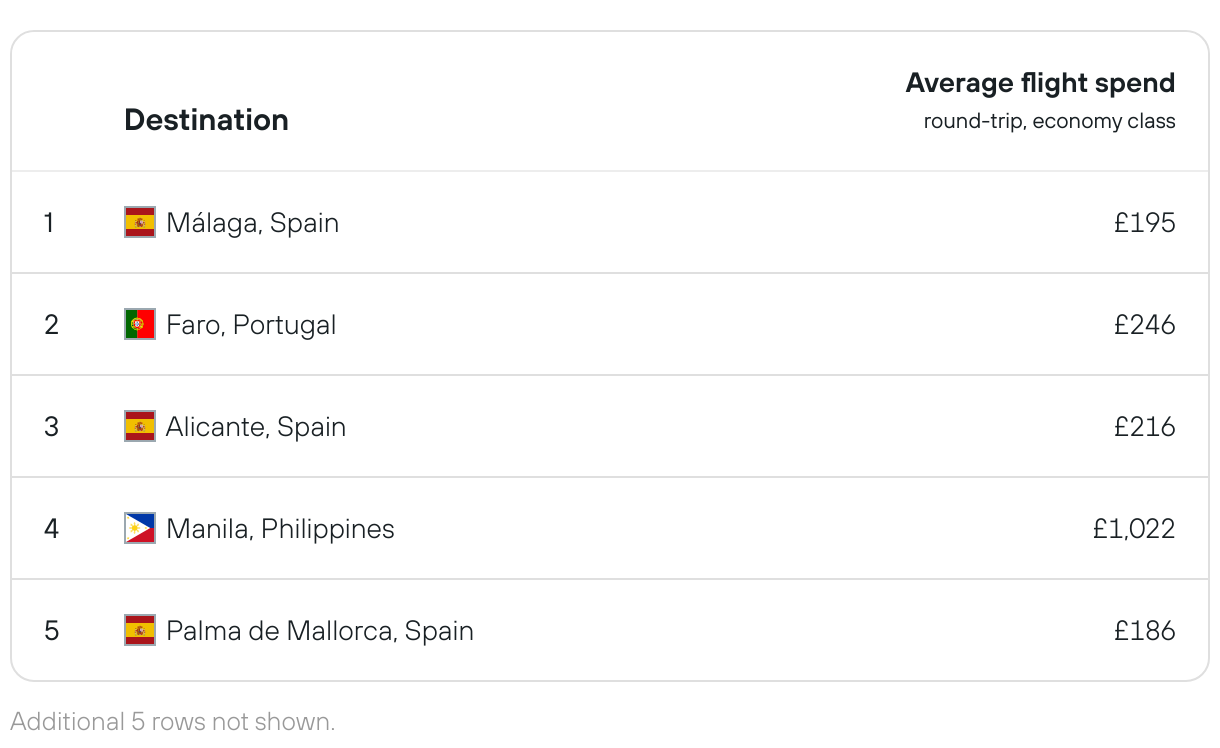
Task: Select the Faro, Portugal destination text
Action: pyautogui.click(x=251, y=325)
